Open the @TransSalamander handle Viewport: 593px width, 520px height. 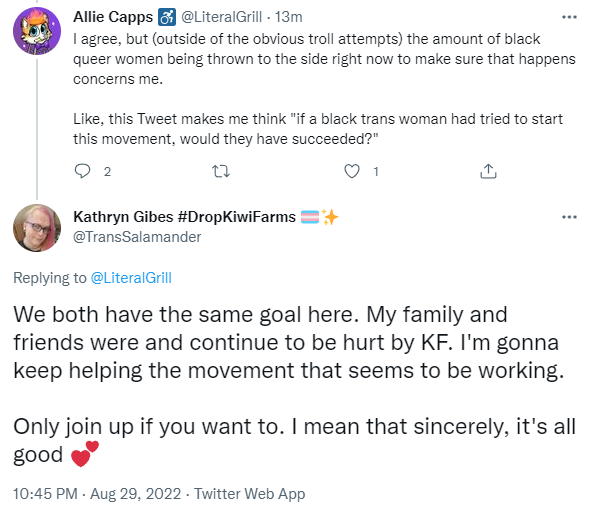(x=137, y=237)
